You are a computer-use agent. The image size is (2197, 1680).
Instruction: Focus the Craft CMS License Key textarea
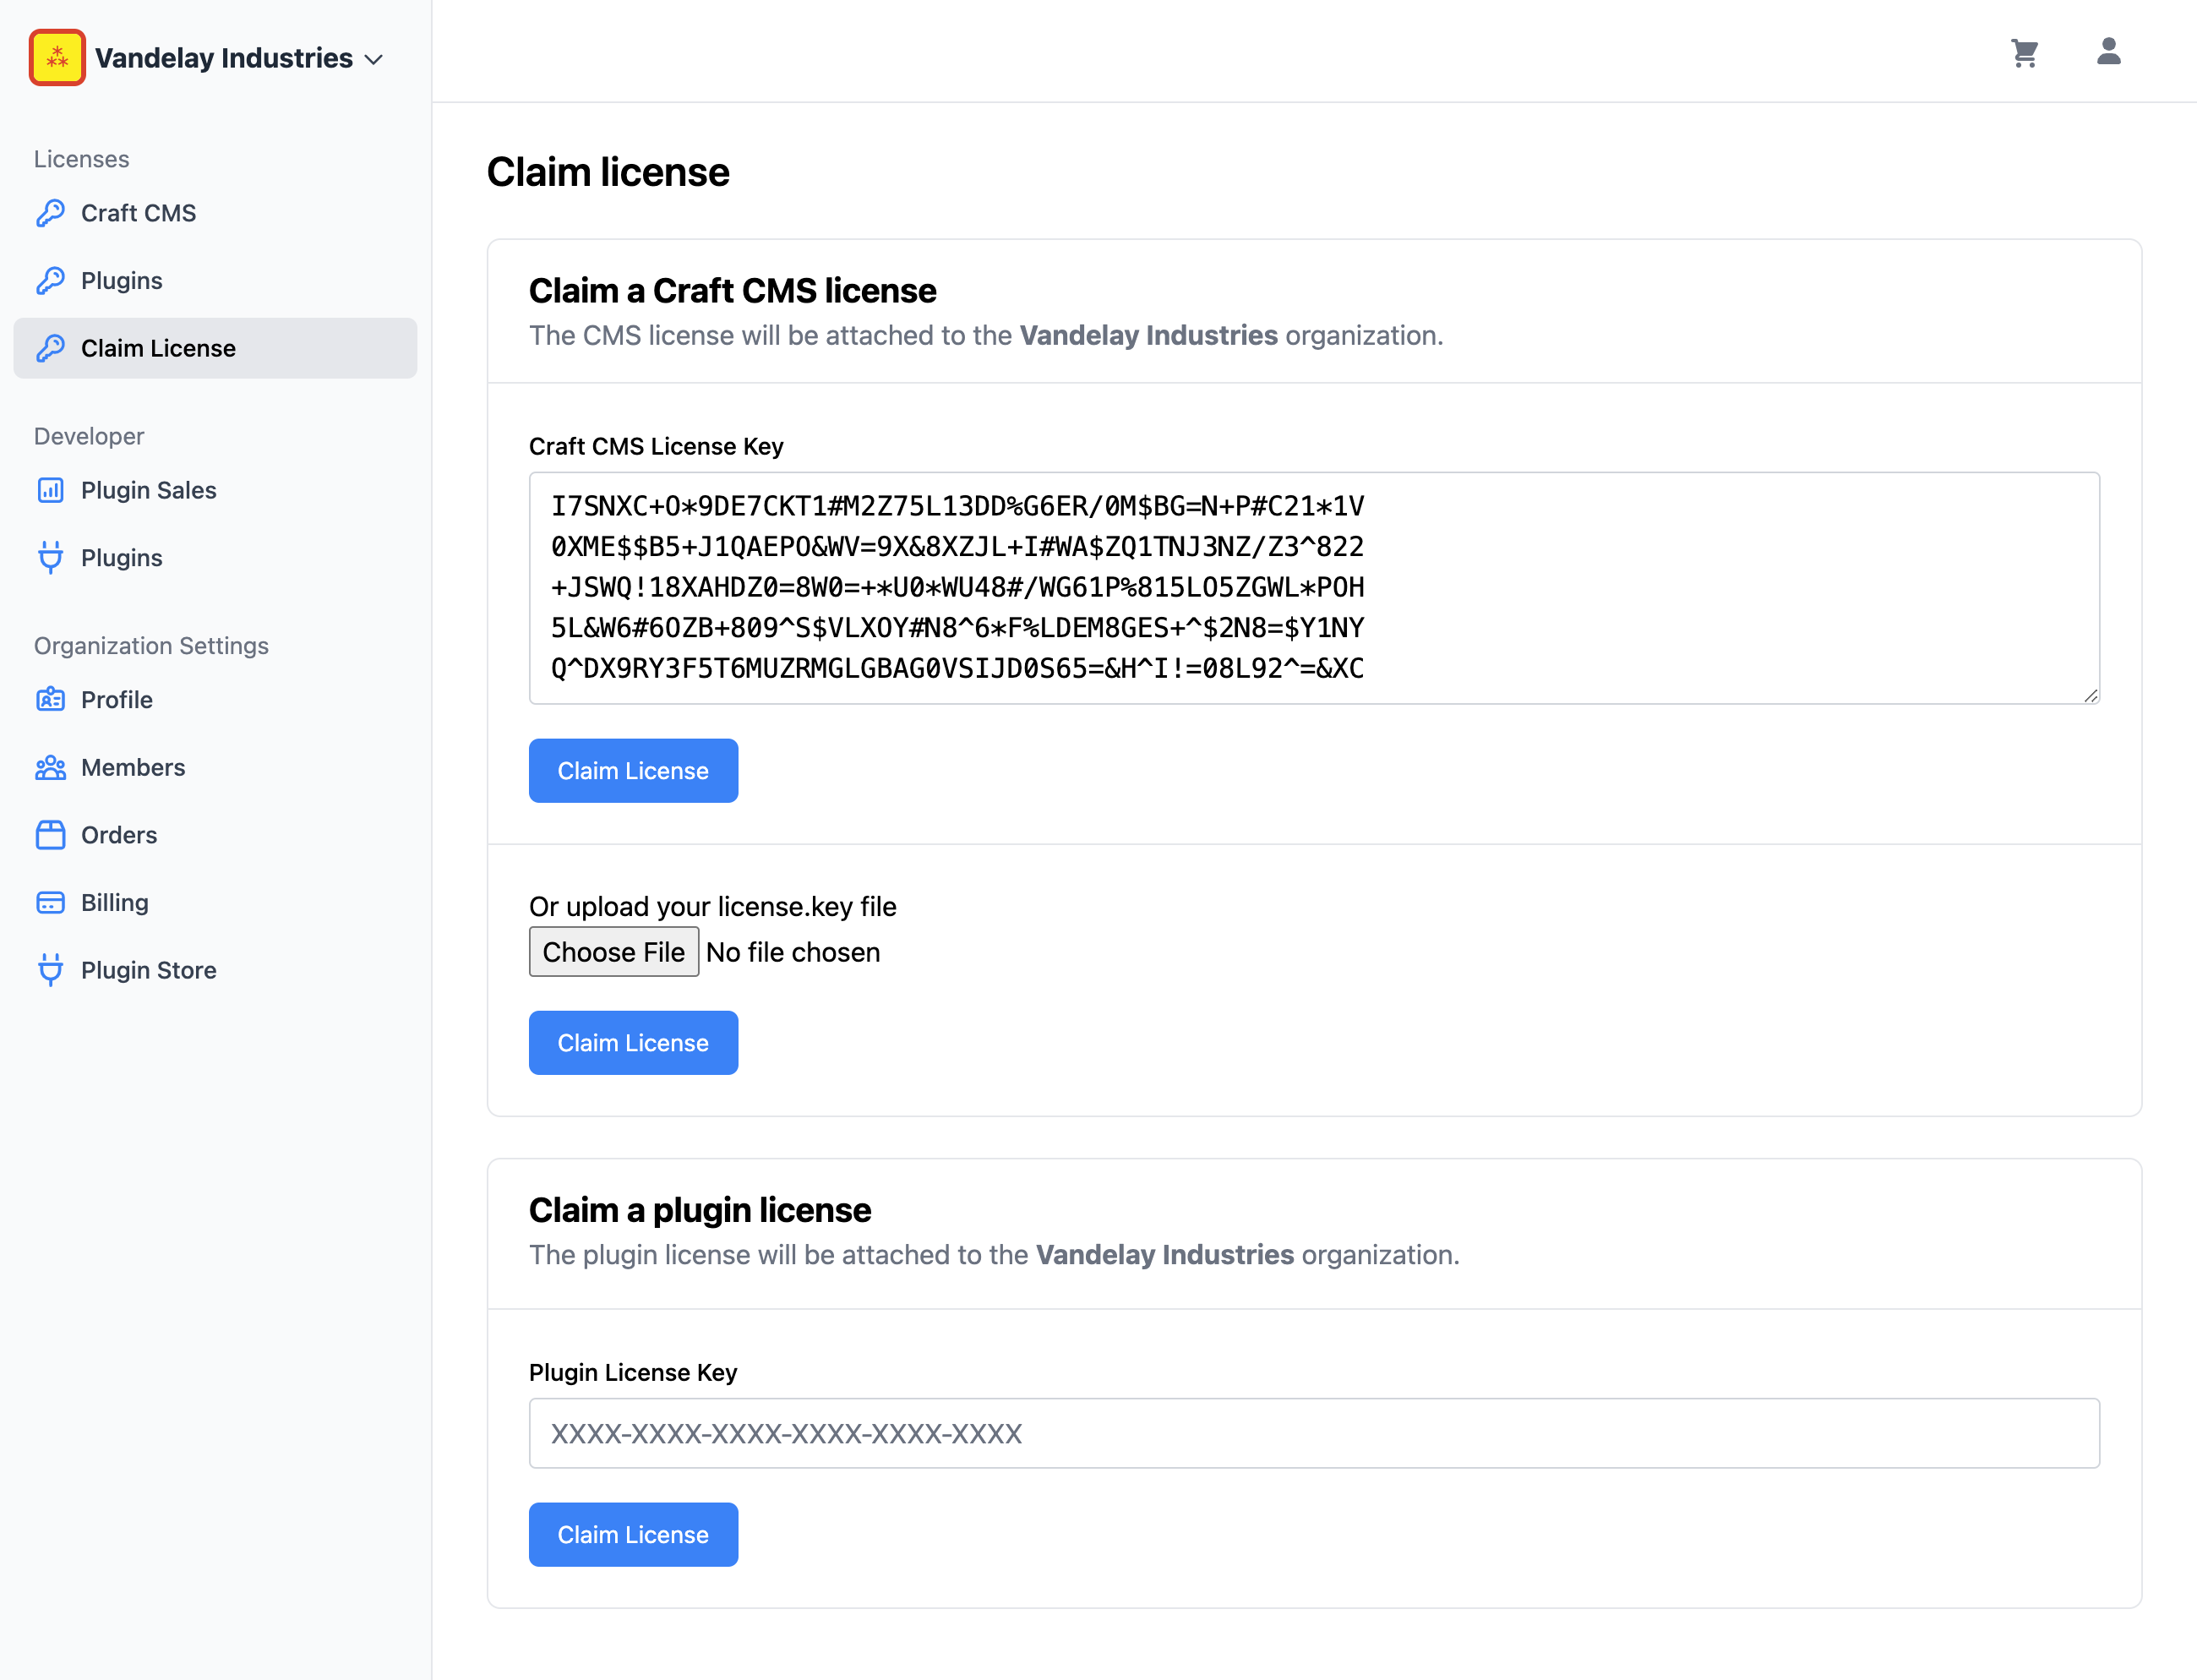pos(1314,588)
